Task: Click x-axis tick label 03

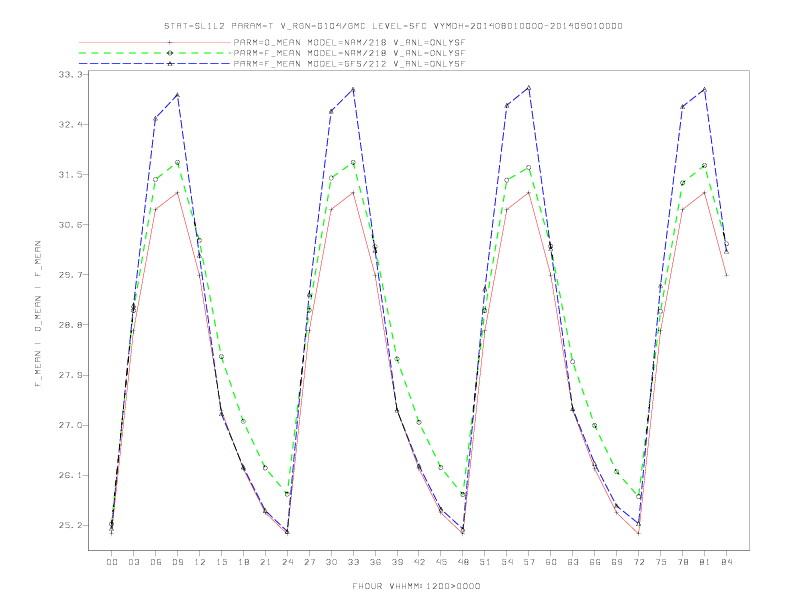Action: (x=133, y=562)
